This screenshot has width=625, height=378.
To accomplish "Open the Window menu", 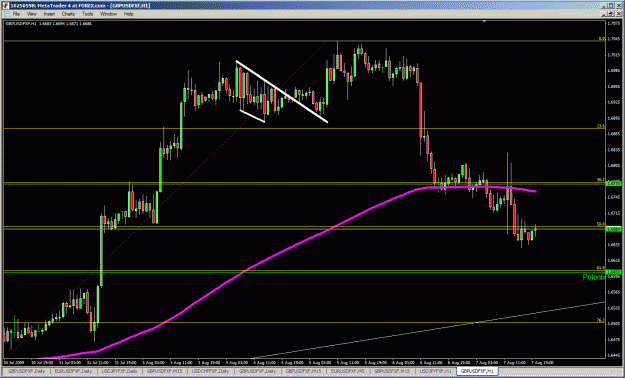I will click(x=108, y=14).
